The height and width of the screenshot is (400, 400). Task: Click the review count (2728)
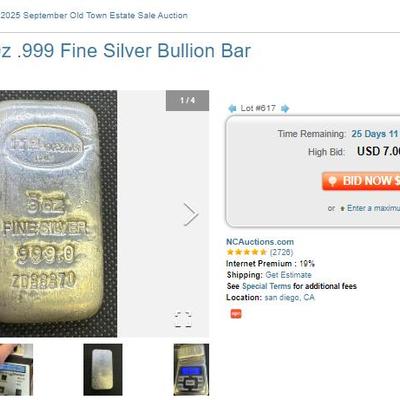281,252
